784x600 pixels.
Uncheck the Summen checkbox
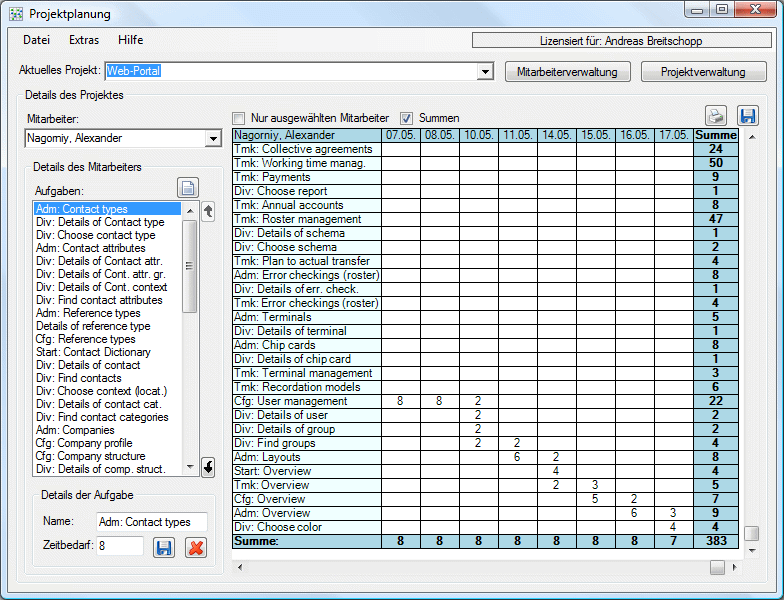point(407,118)
